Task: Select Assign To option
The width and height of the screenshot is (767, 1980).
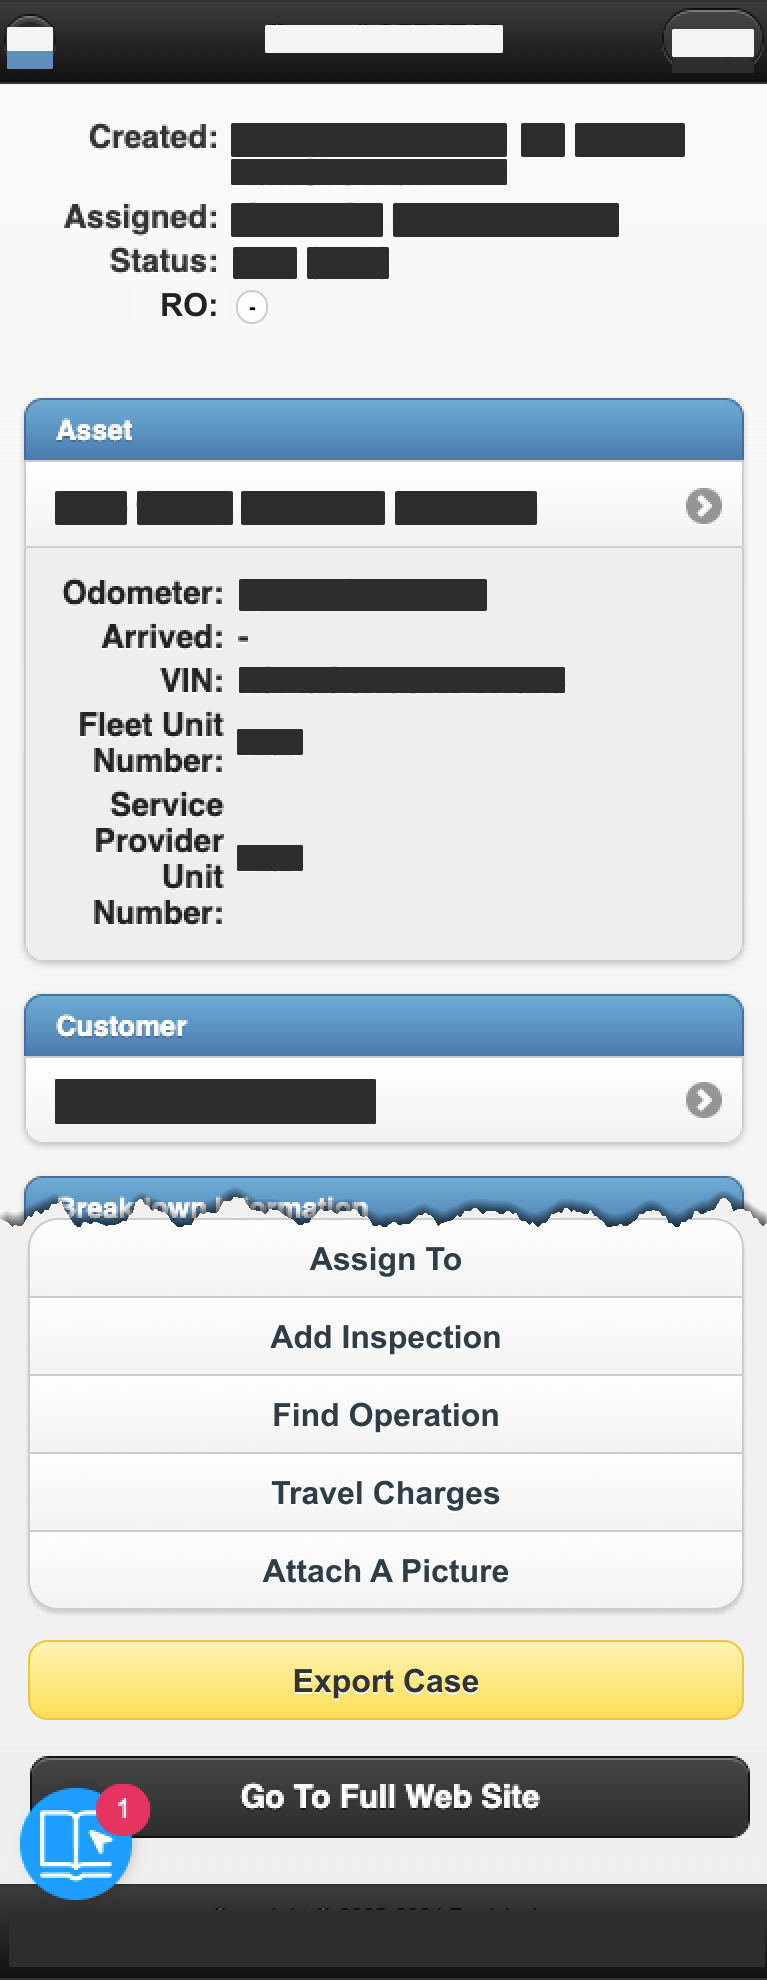Action: (x=386, y=1259)
